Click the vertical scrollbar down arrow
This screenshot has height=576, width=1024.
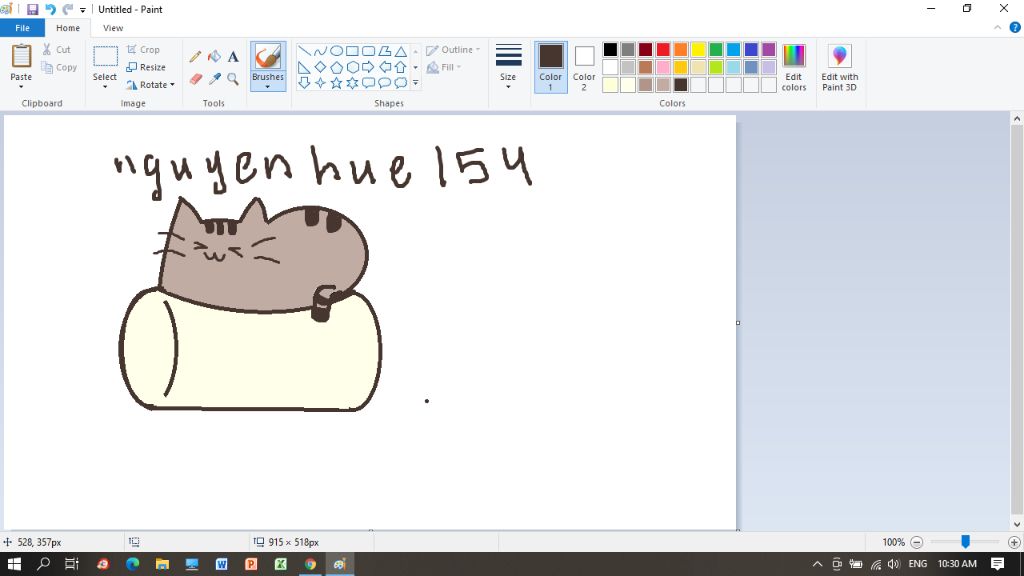click(x=1017, y=524)
